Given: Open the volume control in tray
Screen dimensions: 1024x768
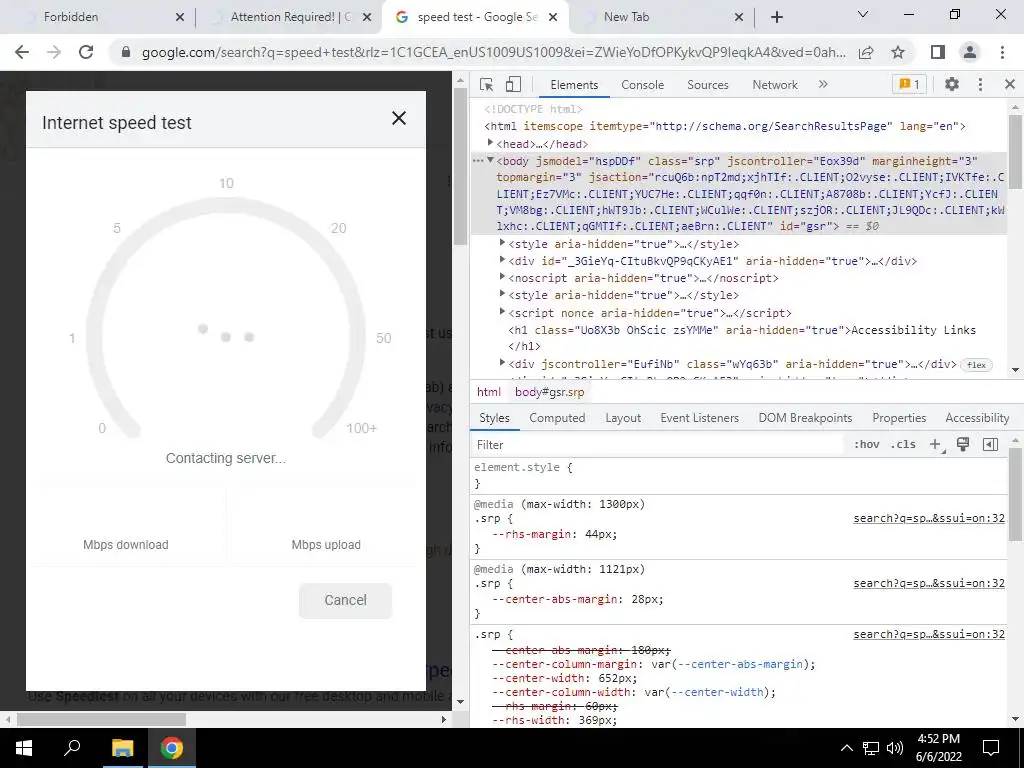Looking at the screenshot, I should [x=895, y=748].
